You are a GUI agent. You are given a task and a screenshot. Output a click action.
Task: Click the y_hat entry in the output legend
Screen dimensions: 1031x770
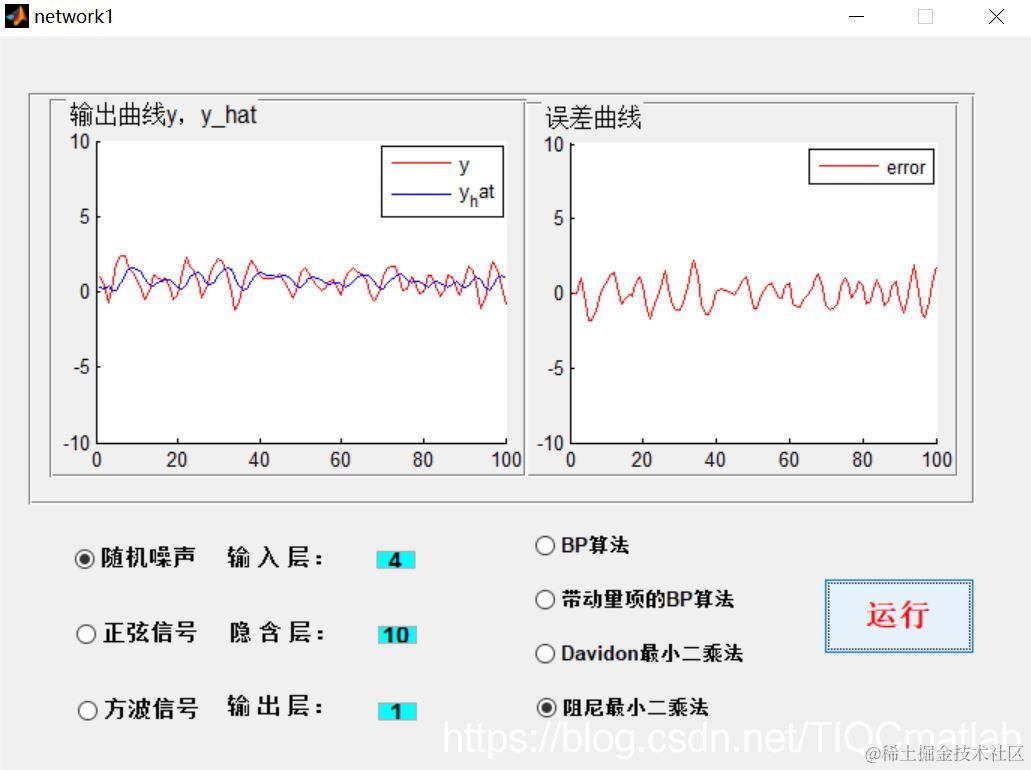click(x=442, y=194)
